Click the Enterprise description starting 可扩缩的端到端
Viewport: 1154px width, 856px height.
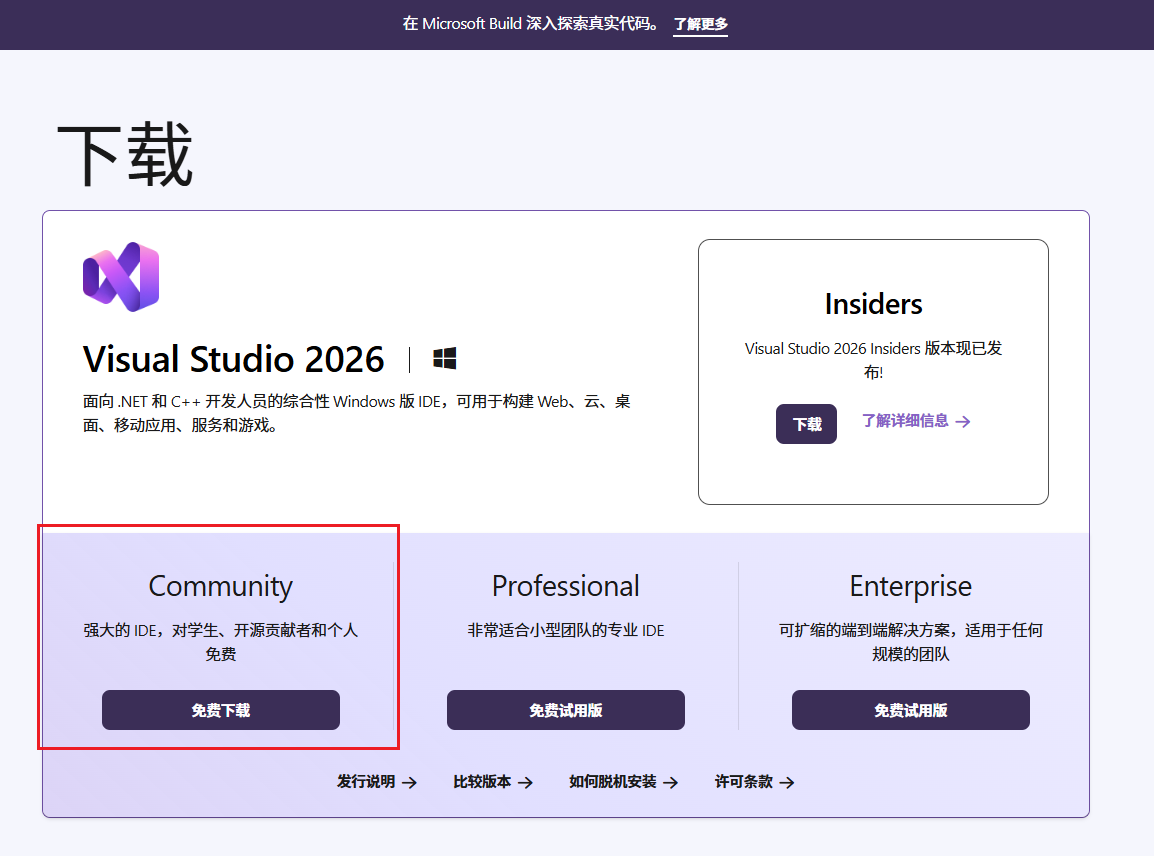tap(910, 642)
